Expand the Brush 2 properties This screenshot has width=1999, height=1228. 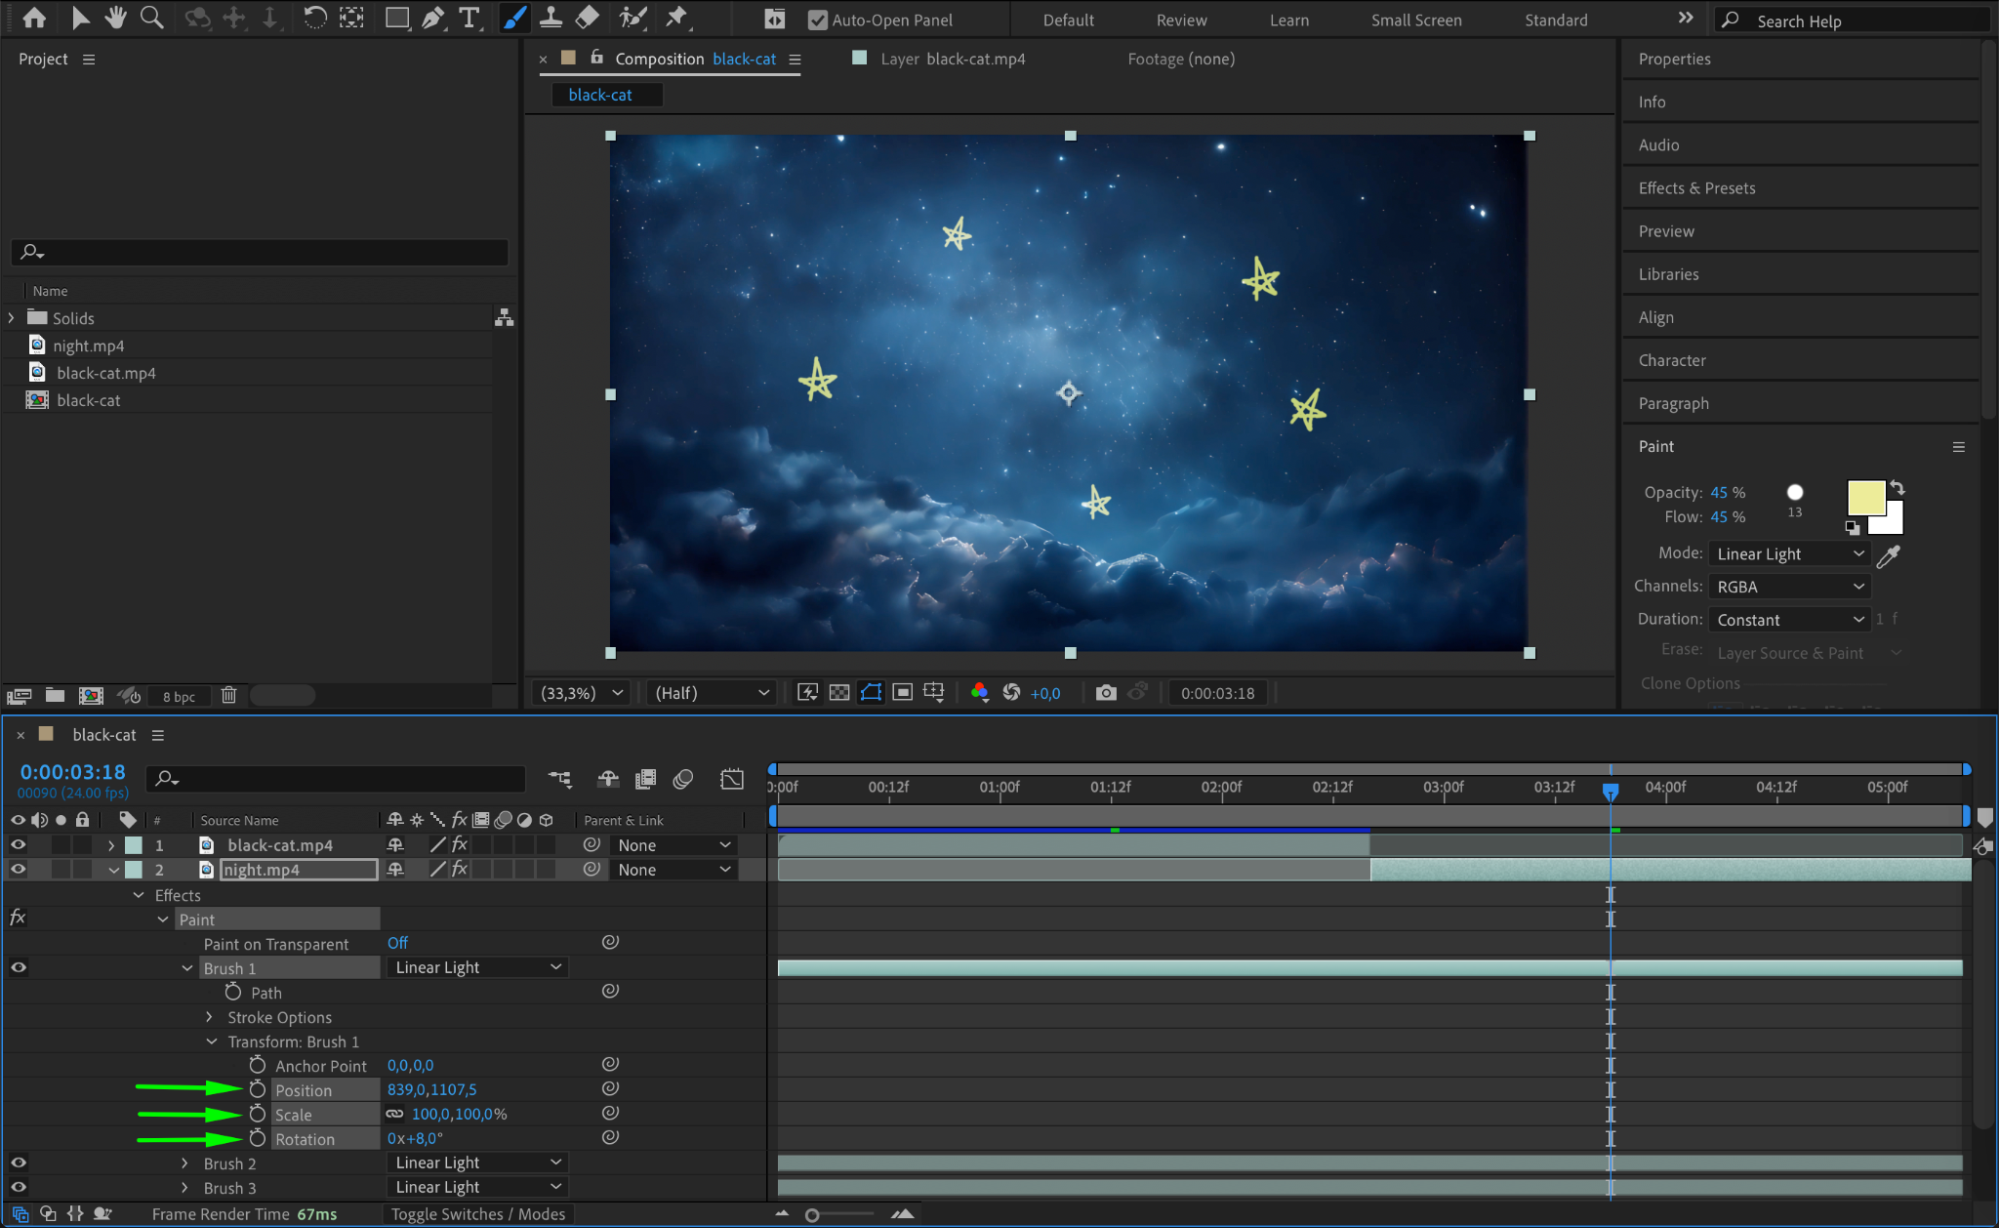[185, 1163]
